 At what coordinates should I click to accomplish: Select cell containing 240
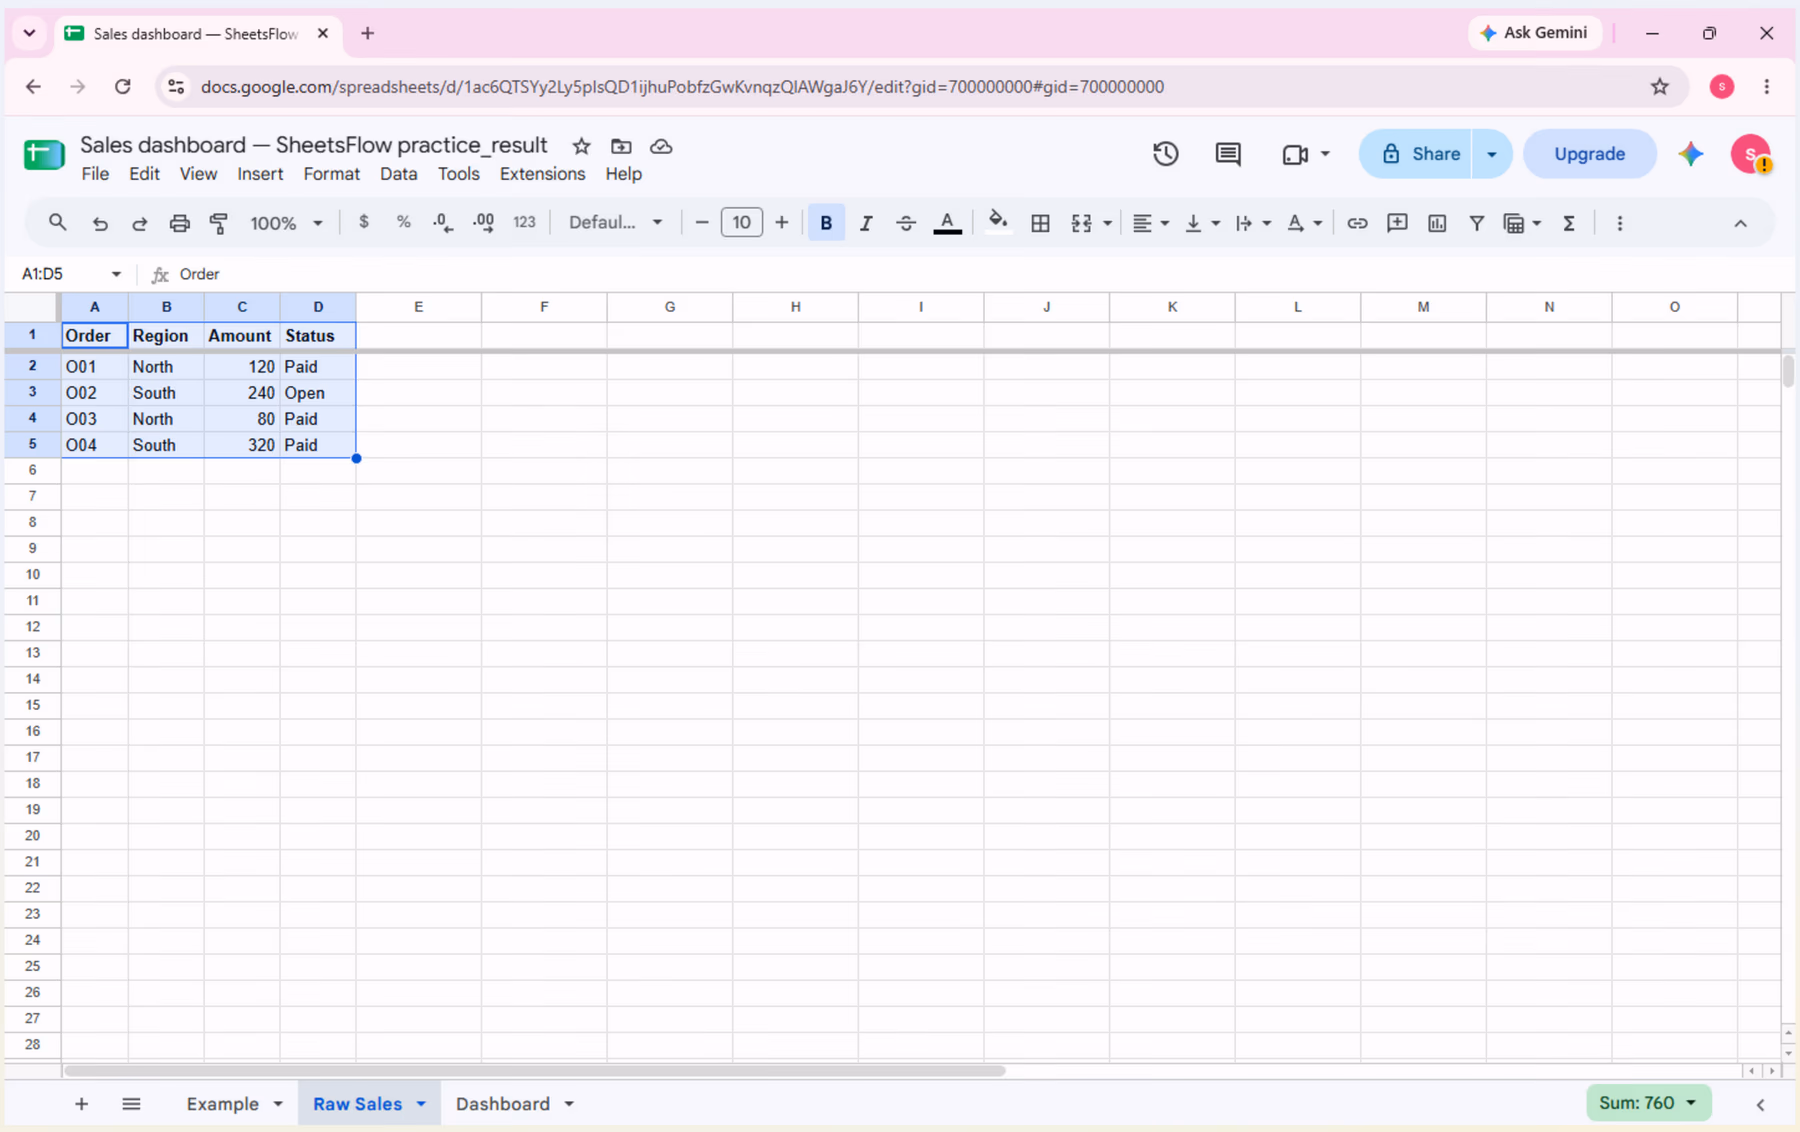coord(242,393)
